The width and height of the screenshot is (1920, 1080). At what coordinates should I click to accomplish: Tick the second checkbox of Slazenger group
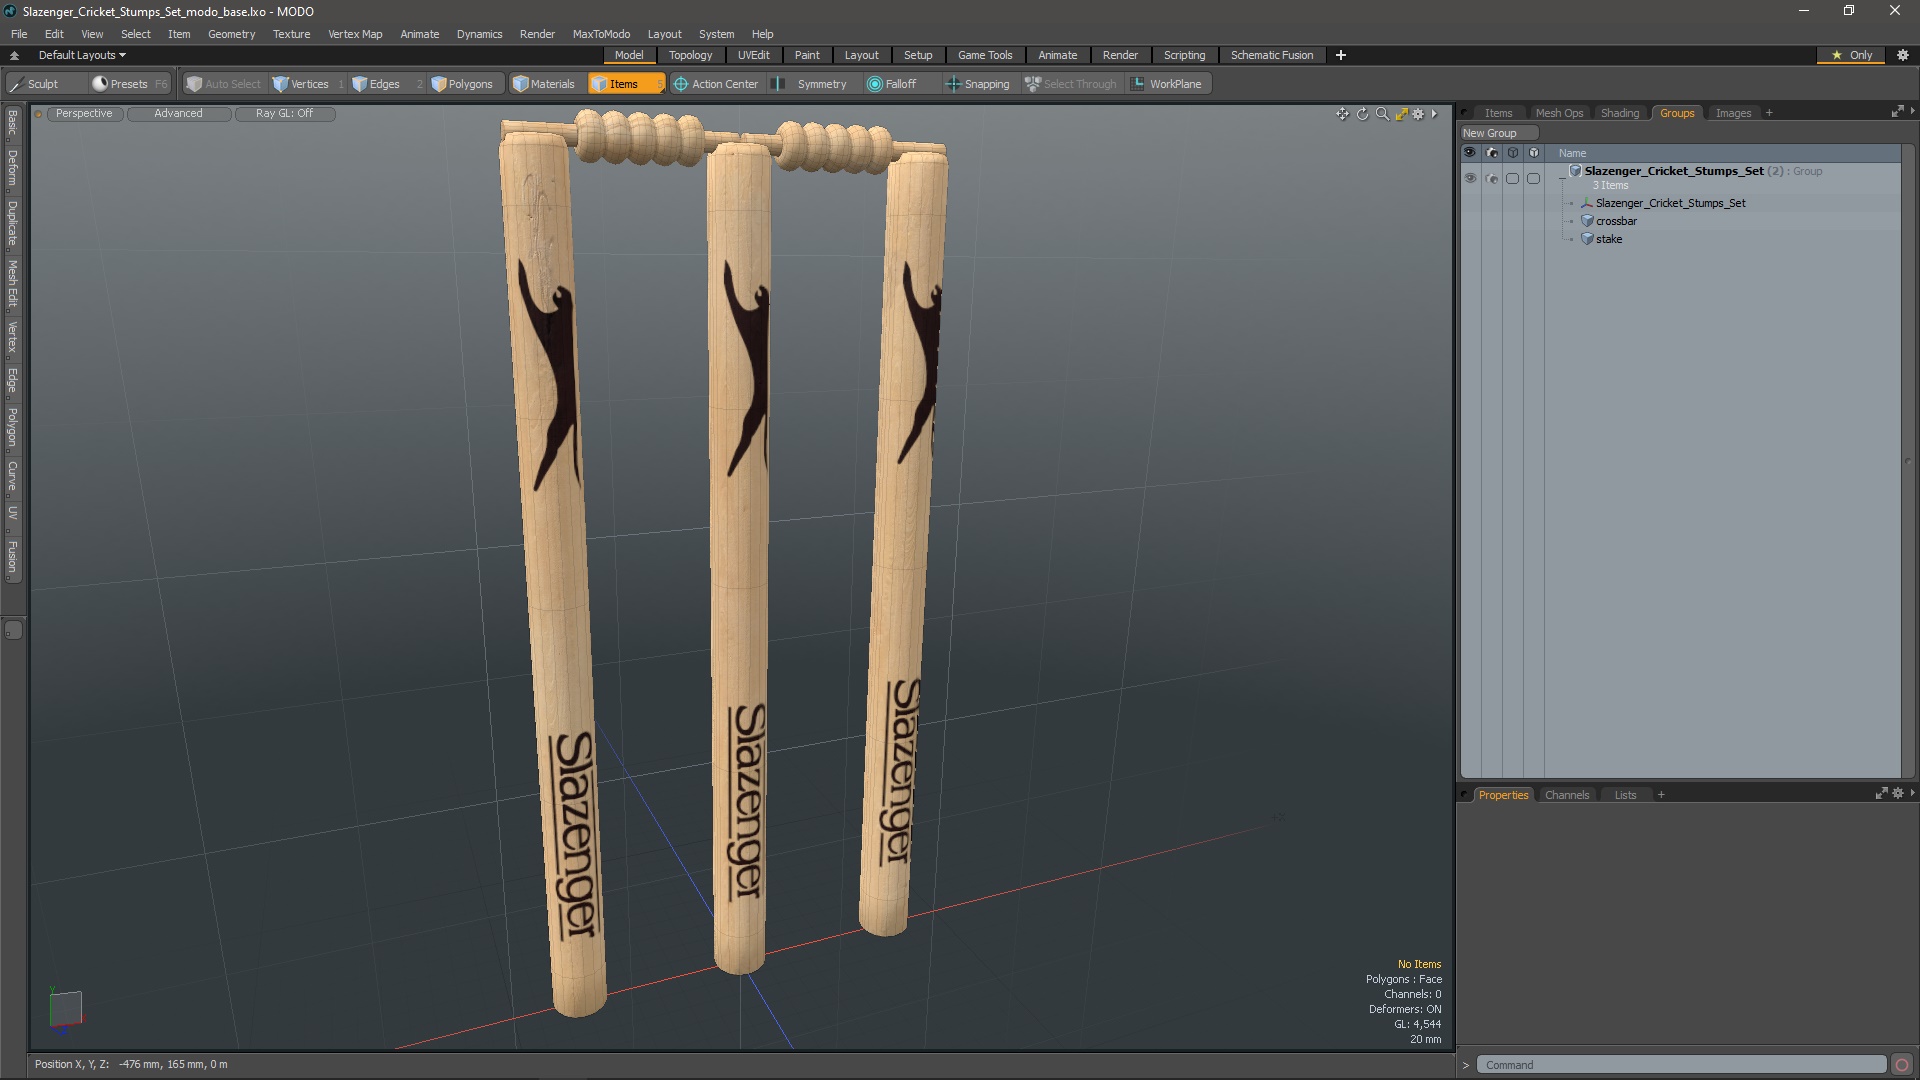pos(1533,178)
